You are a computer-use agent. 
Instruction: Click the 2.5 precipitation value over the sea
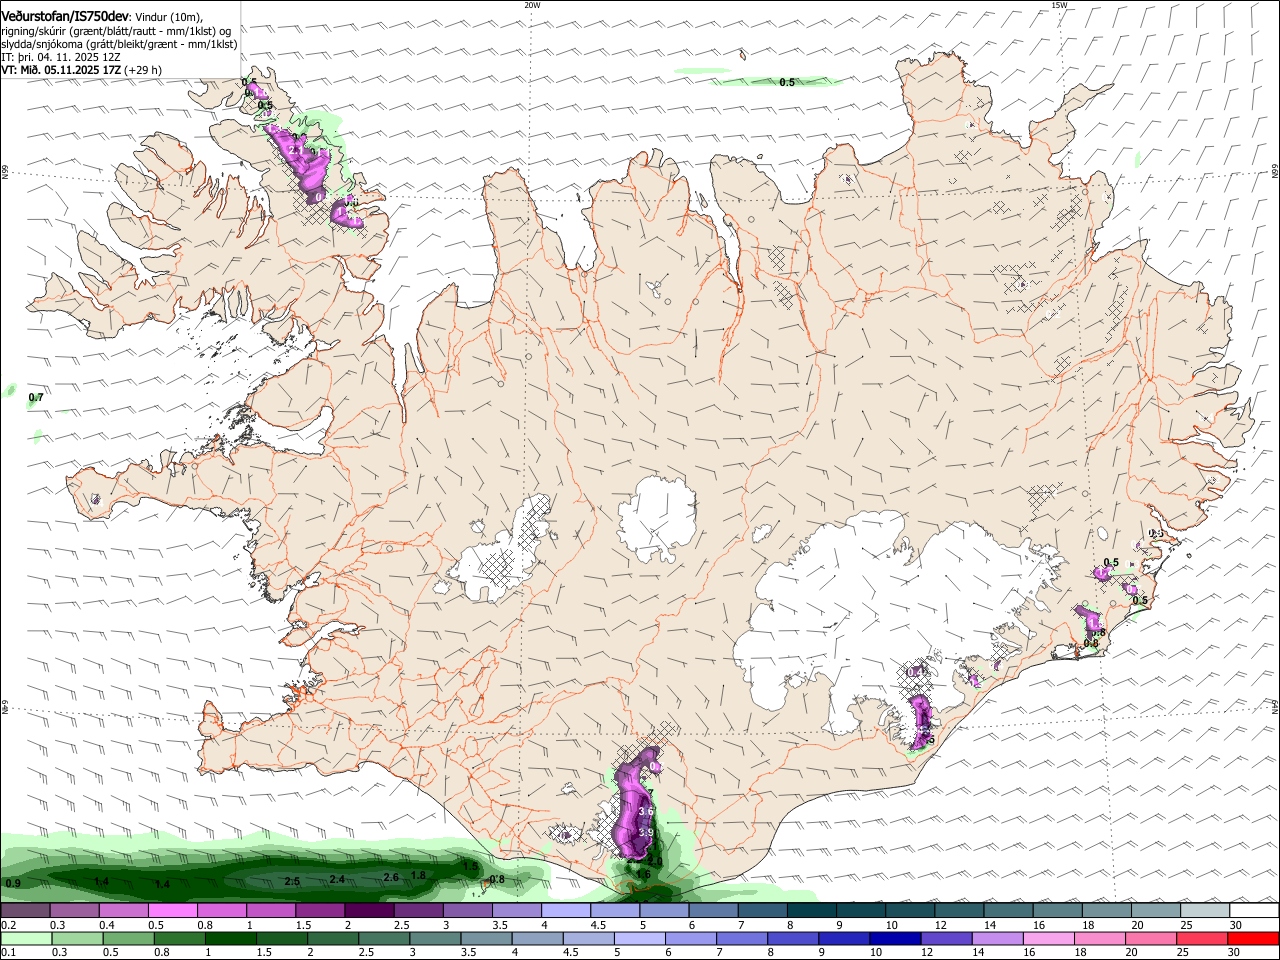point(292,882)
